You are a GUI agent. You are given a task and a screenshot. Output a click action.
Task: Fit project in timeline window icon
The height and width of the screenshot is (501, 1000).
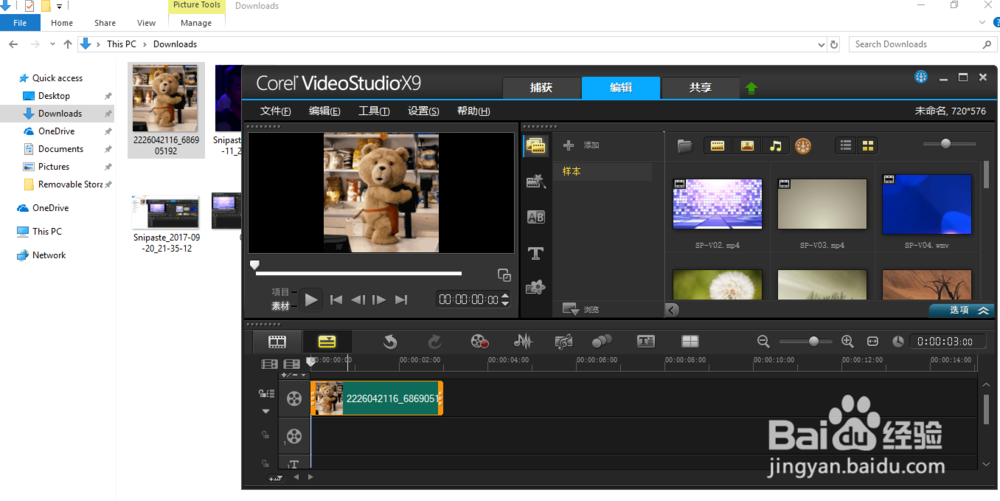pos(873,342)
